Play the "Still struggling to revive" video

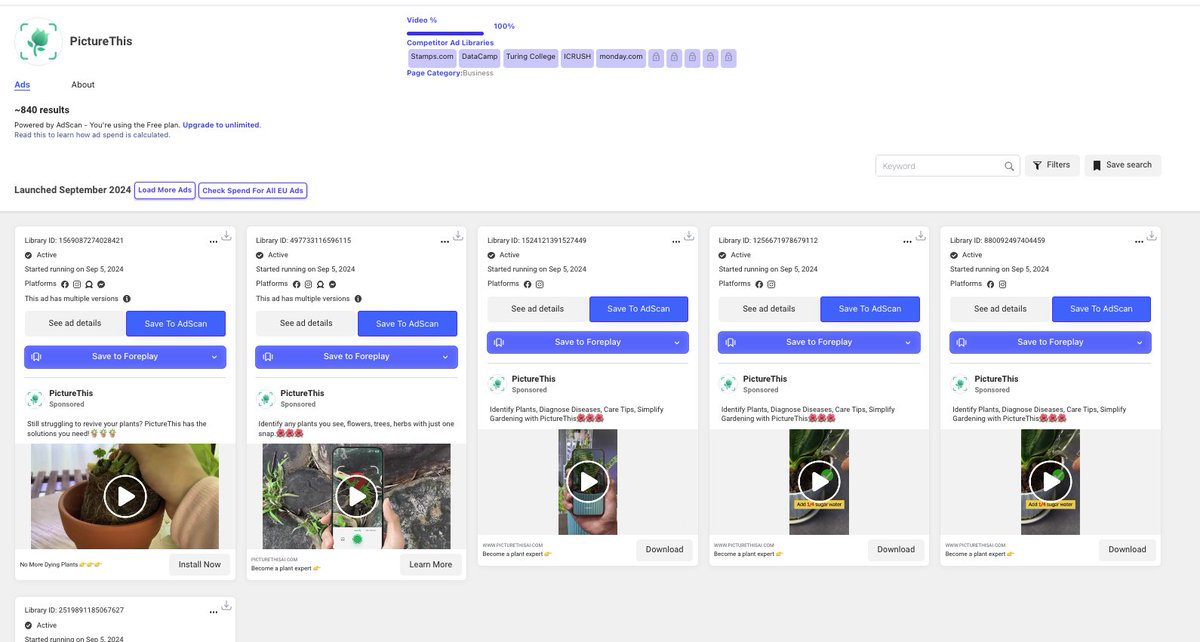click(125, 496)
